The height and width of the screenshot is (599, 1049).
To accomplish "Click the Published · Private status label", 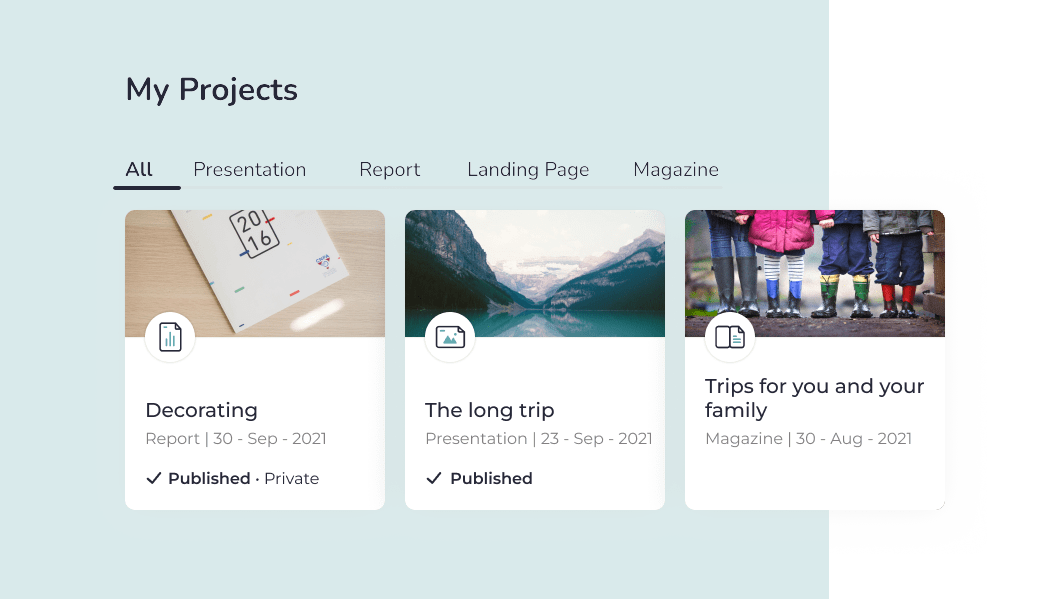I will tap(244, 479).
